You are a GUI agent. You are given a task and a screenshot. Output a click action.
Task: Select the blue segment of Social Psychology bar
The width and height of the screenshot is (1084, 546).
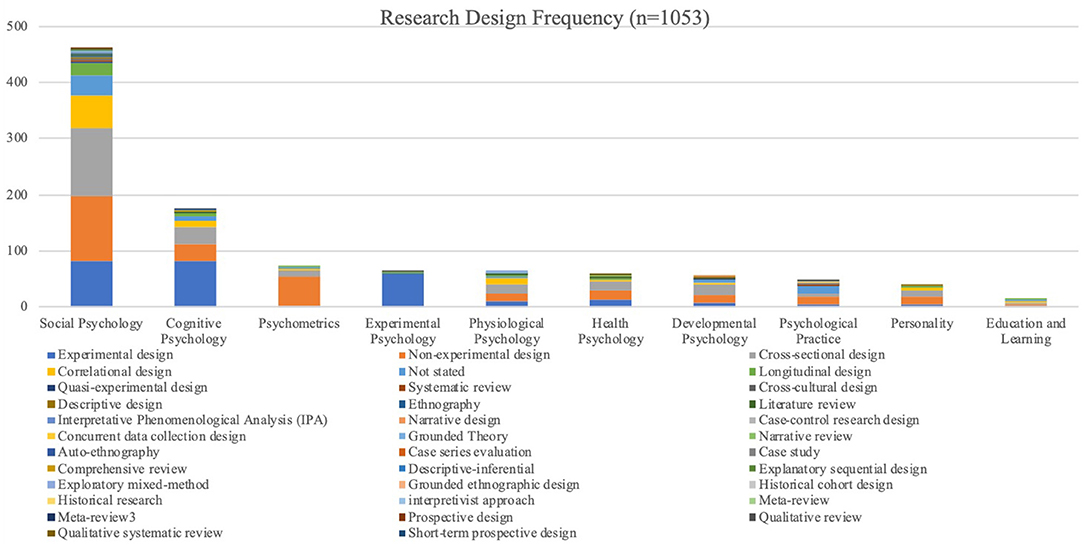91,283
